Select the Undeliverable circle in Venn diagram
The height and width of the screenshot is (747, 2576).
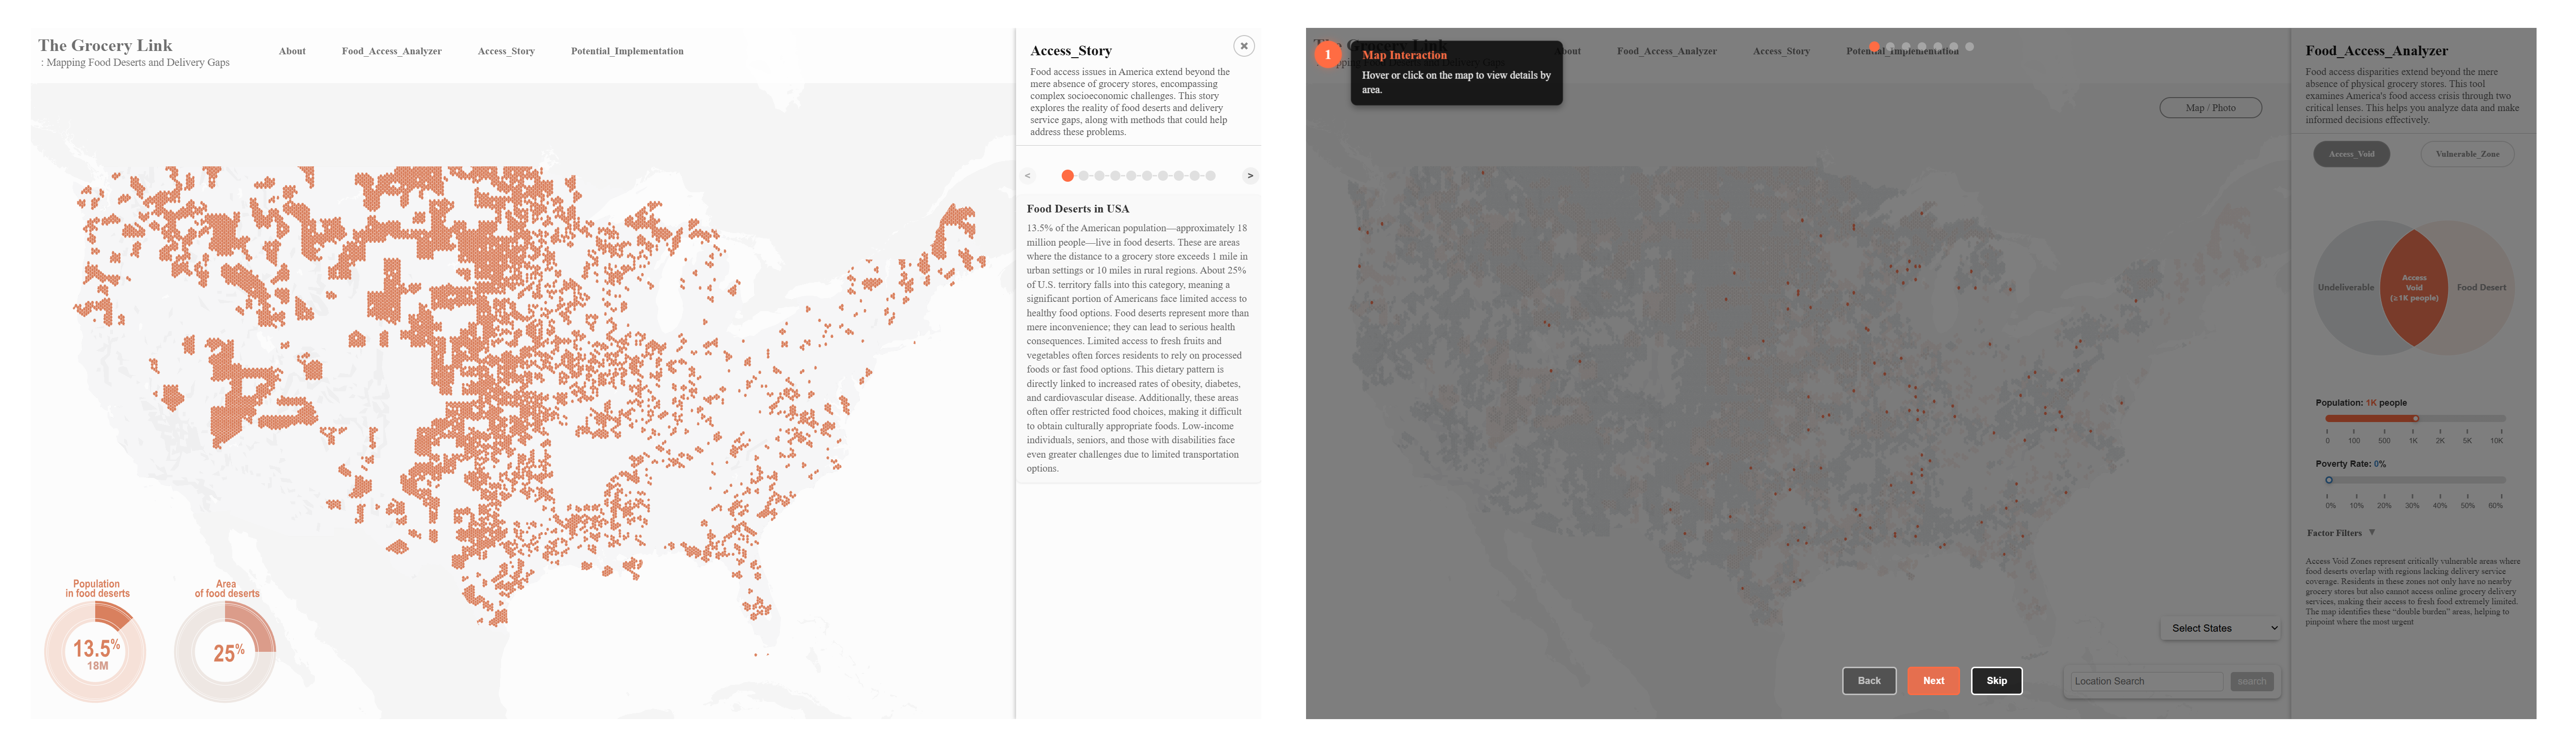pos(2345,288)
